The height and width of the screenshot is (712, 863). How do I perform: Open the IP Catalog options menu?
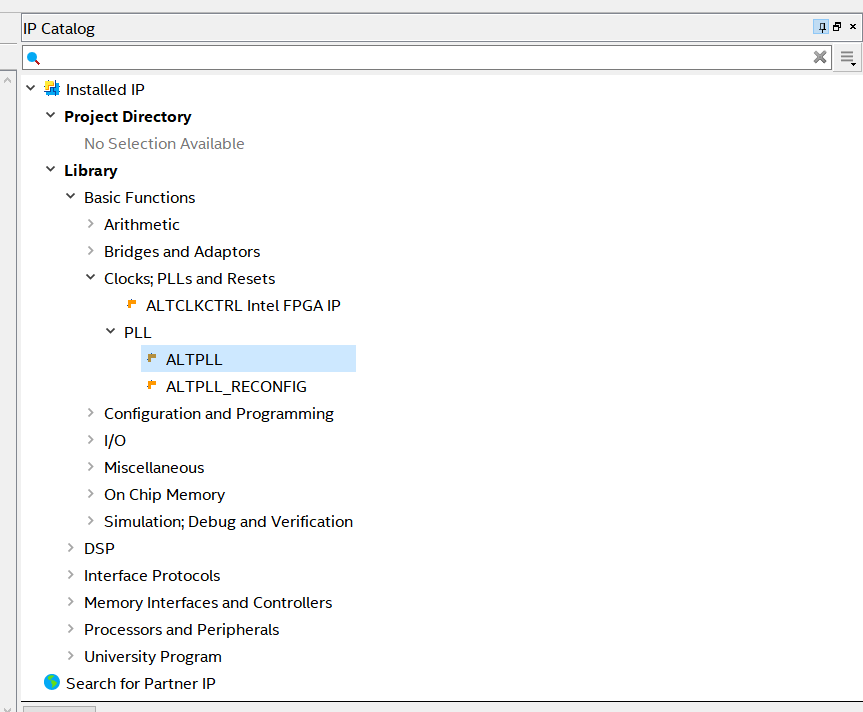(848, 58)
